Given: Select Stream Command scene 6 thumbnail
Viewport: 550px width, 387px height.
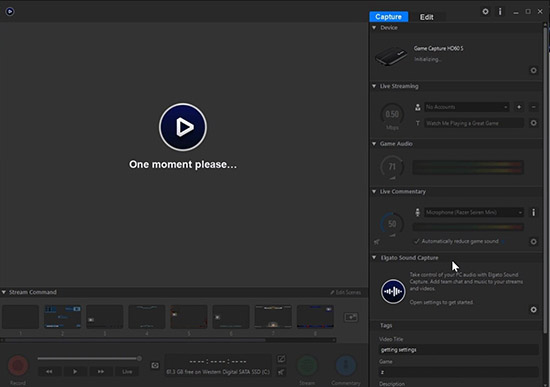Looking at the screenshot, I should coord(231,317).
